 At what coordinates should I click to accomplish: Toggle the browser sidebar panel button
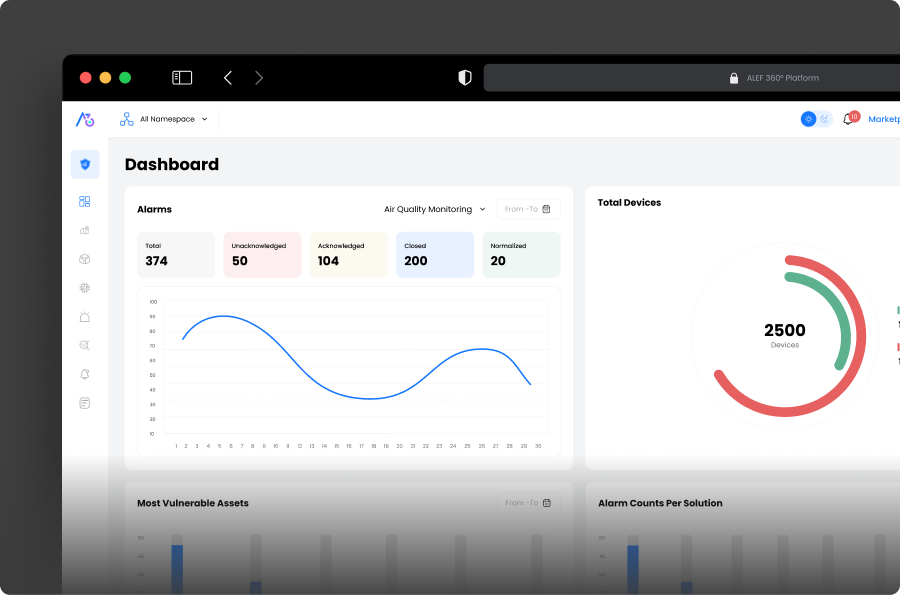click(182, 78)
